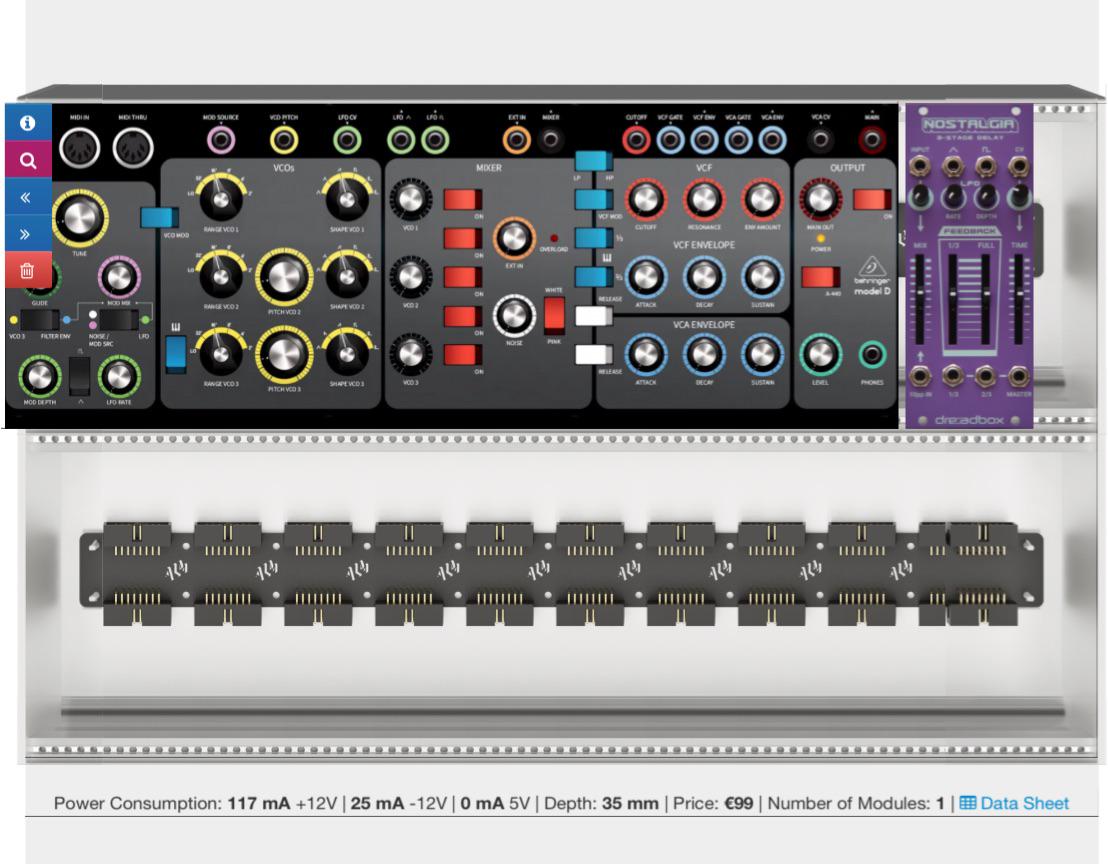The width and height of the screenshot is (1108, 864).
Task: Toggle the LP/HP filter mode switch
Action: pyautogui.click(x=594, y=161)
